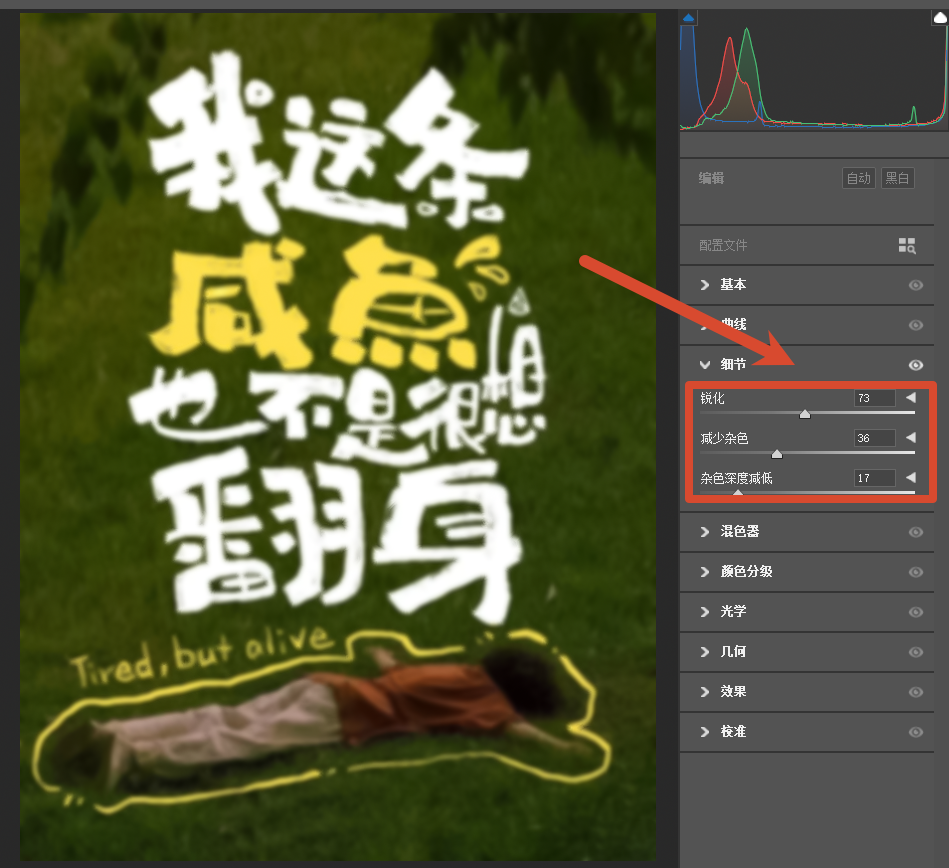Expand 减少杂色 options with its triangle arrow
The image size is (949, 868).
911,437
